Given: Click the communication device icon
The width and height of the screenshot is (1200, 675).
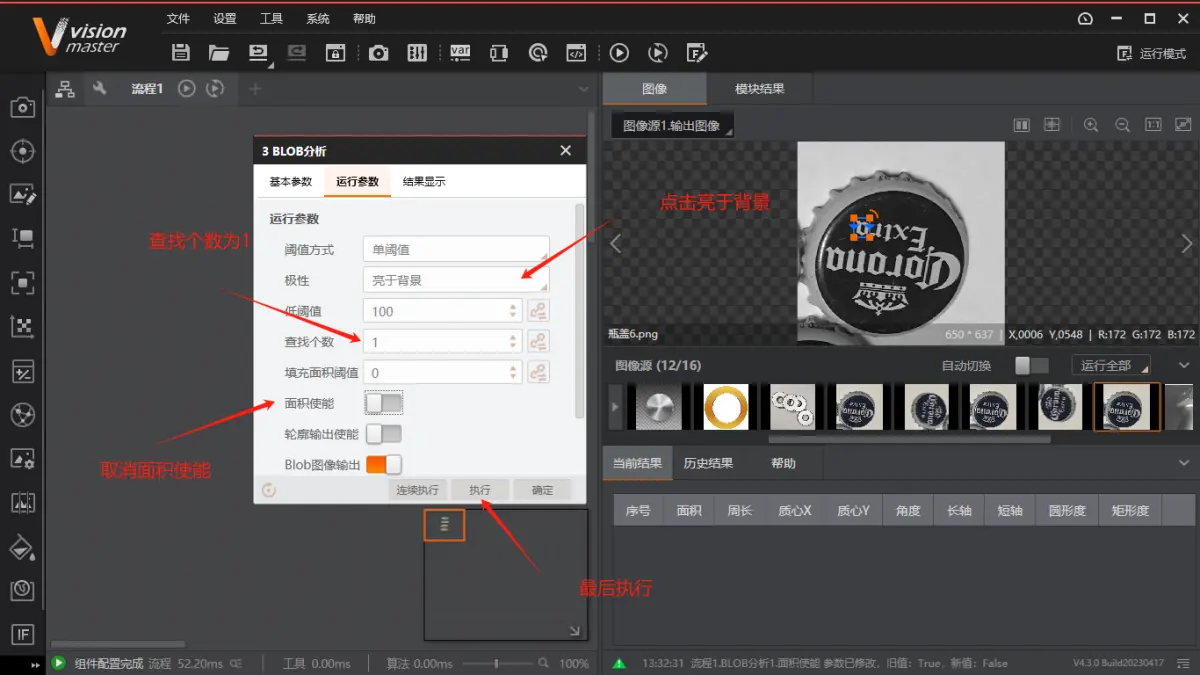Looking at the screenshot, I should 499,53.
